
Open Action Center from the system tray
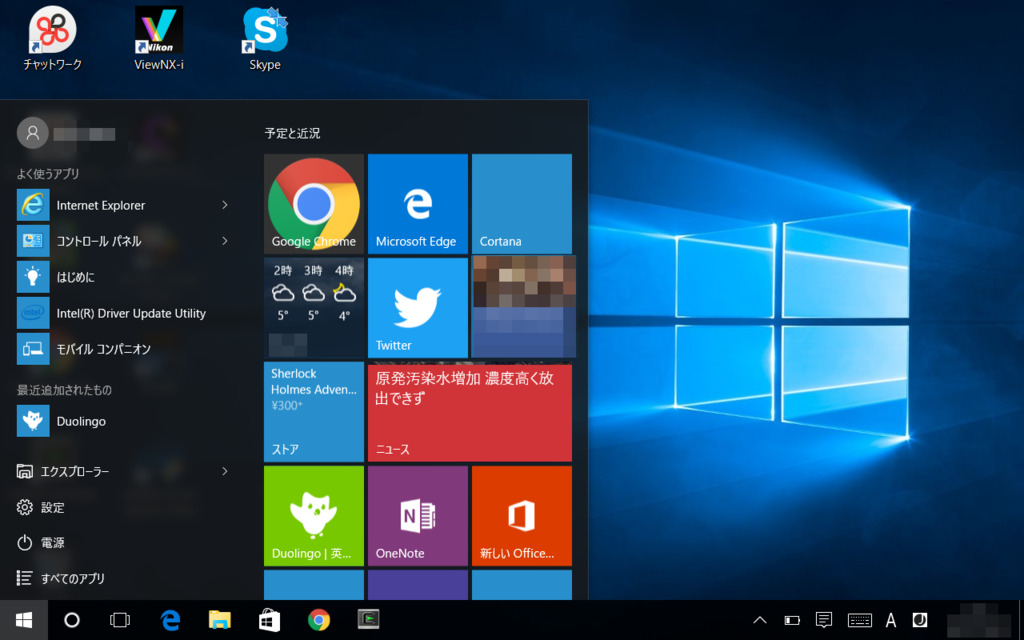[x=823, y=620]
